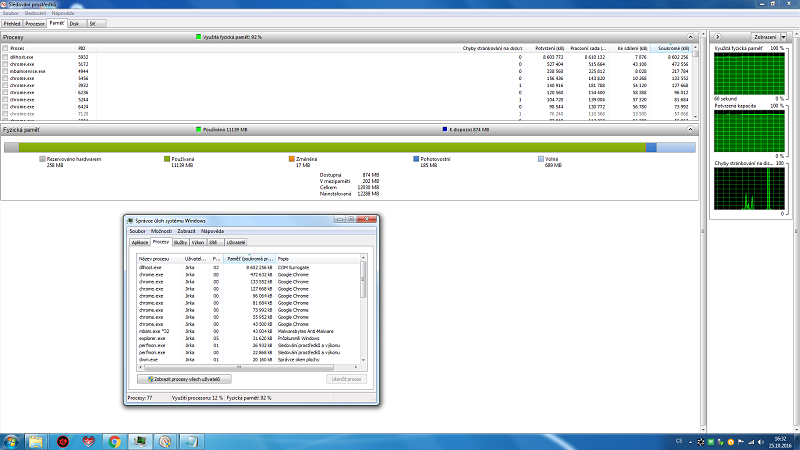Switch to Výkon tab in Task Manager

pos(198,242)
